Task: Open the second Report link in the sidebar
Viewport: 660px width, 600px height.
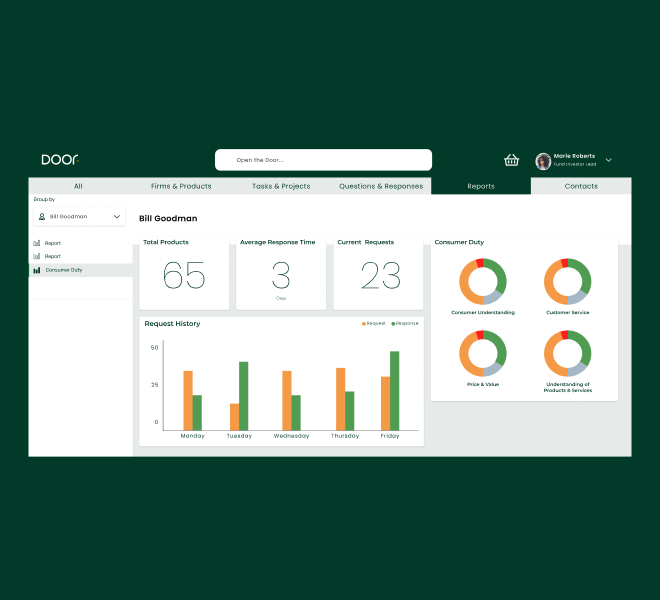Action: (x=52, y=256)
